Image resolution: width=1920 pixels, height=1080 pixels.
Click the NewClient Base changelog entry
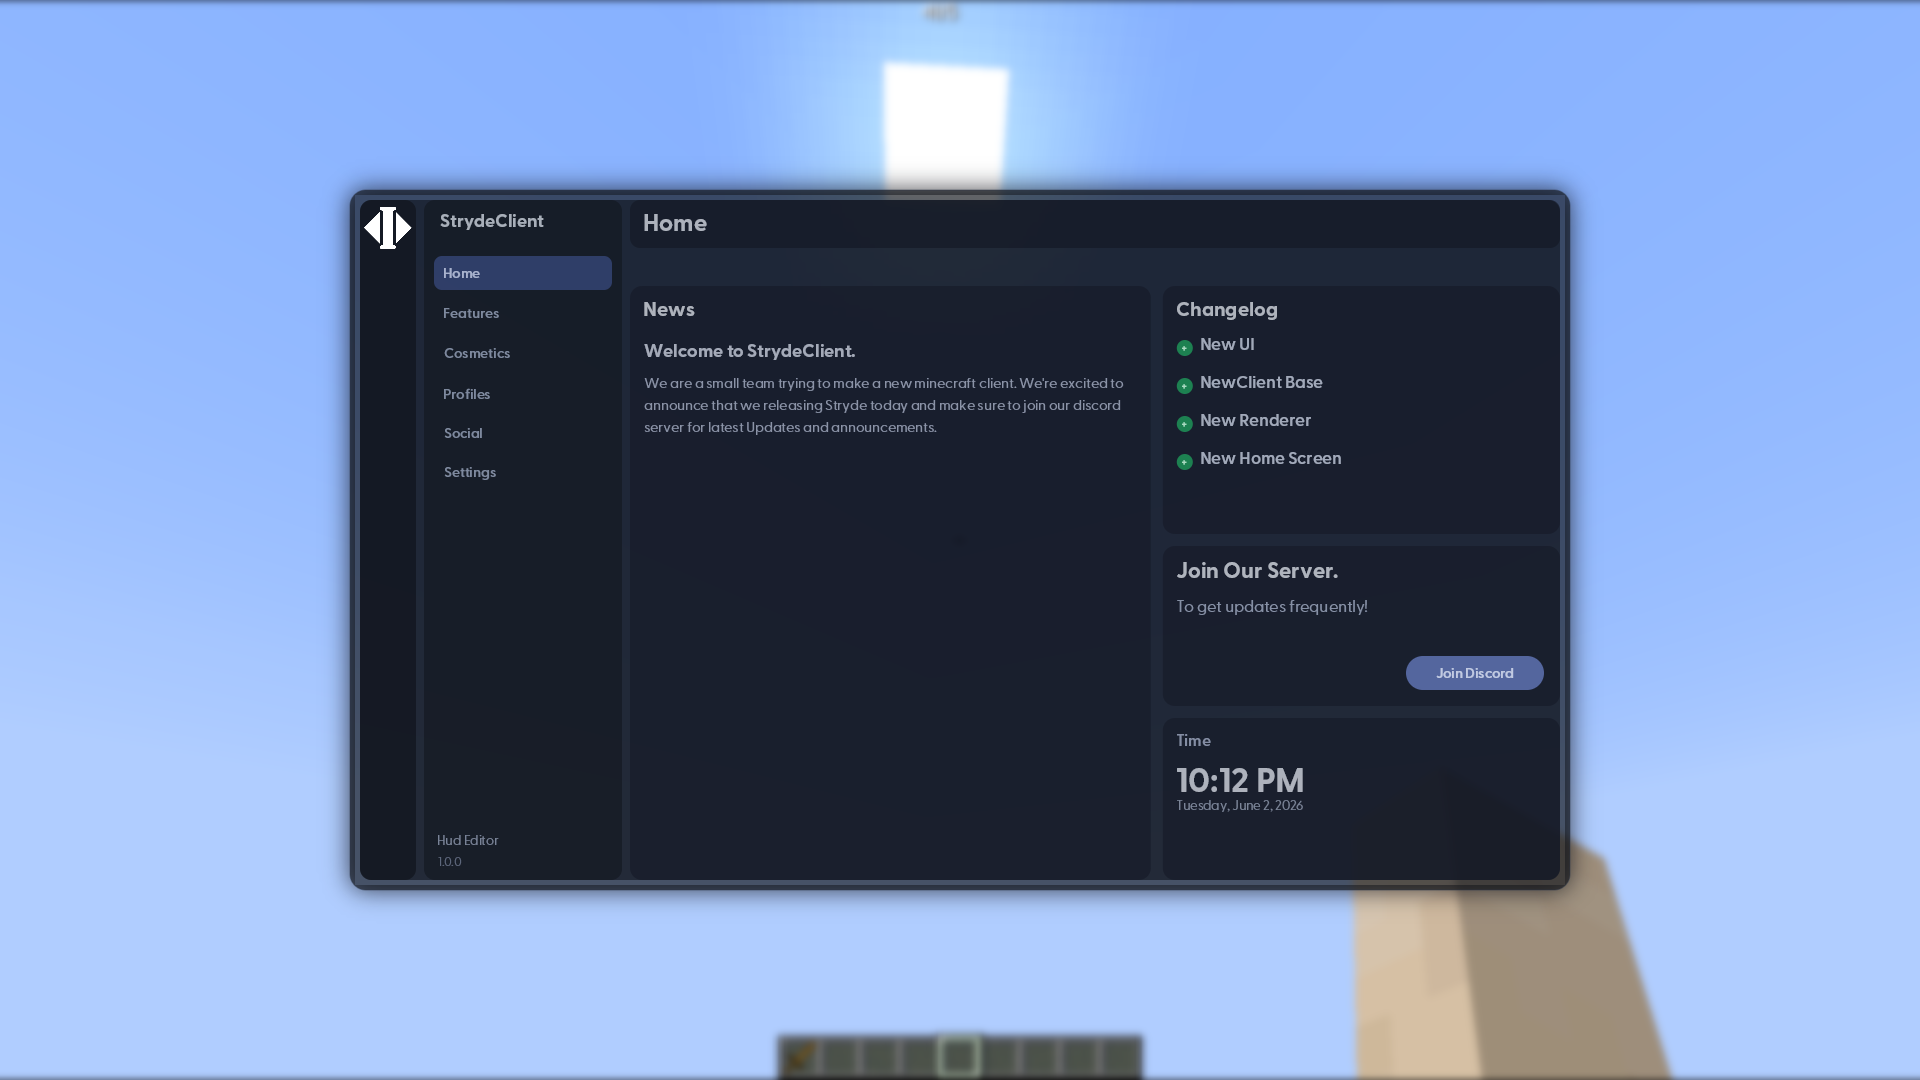coord(1261,382)
